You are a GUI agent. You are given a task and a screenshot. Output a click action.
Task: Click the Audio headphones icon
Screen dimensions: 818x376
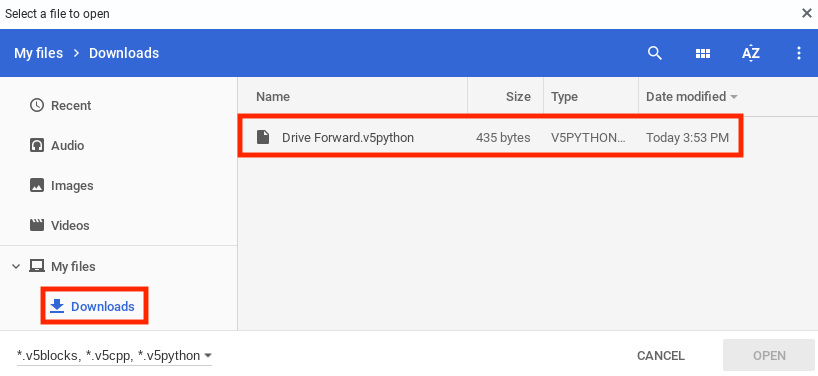coord(37,145)
